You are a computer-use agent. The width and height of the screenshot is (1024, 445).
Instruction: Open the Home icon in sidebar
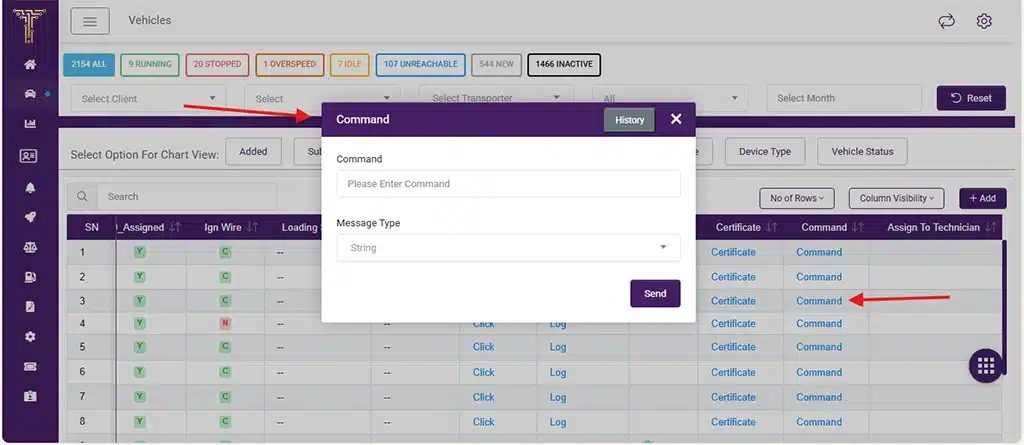(30, 65)
